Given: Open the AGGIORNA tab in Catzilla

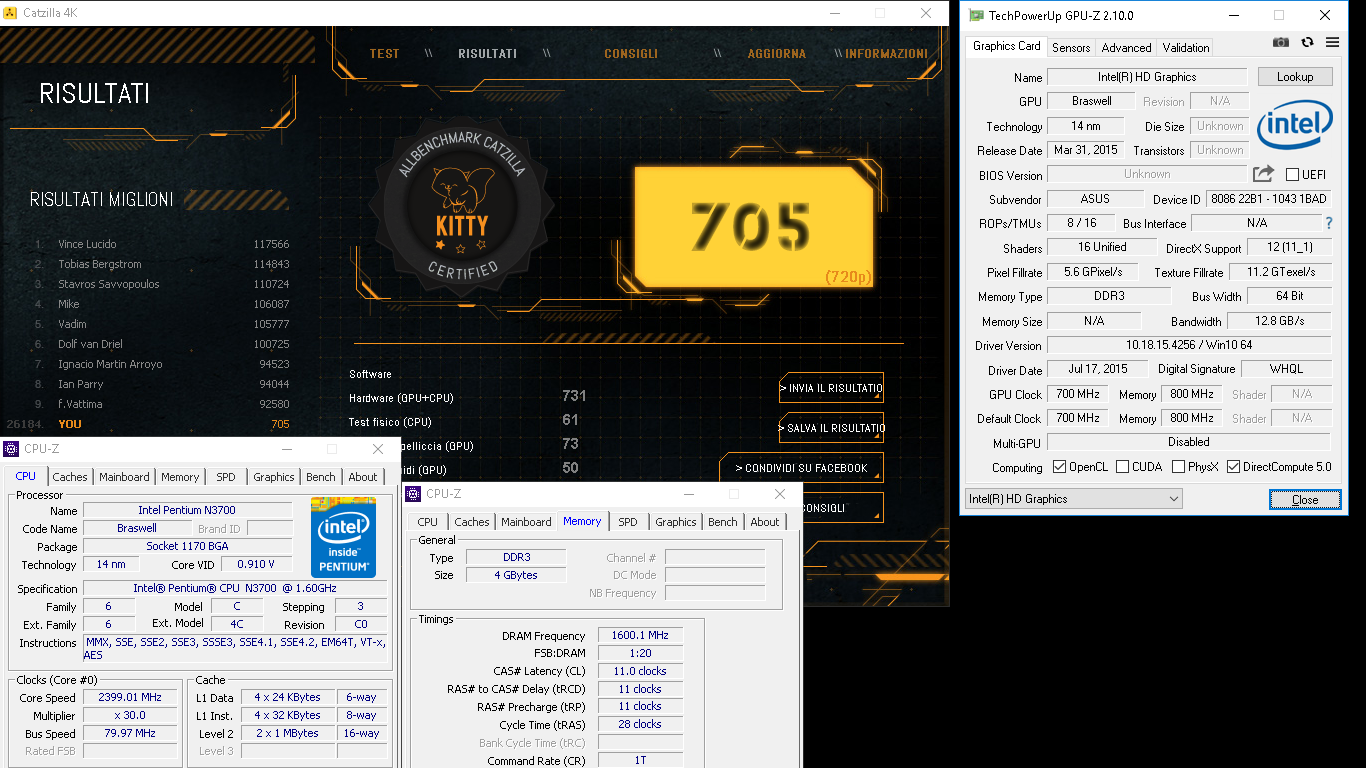Looking at the screenshot, I should [x=776, y=54].
